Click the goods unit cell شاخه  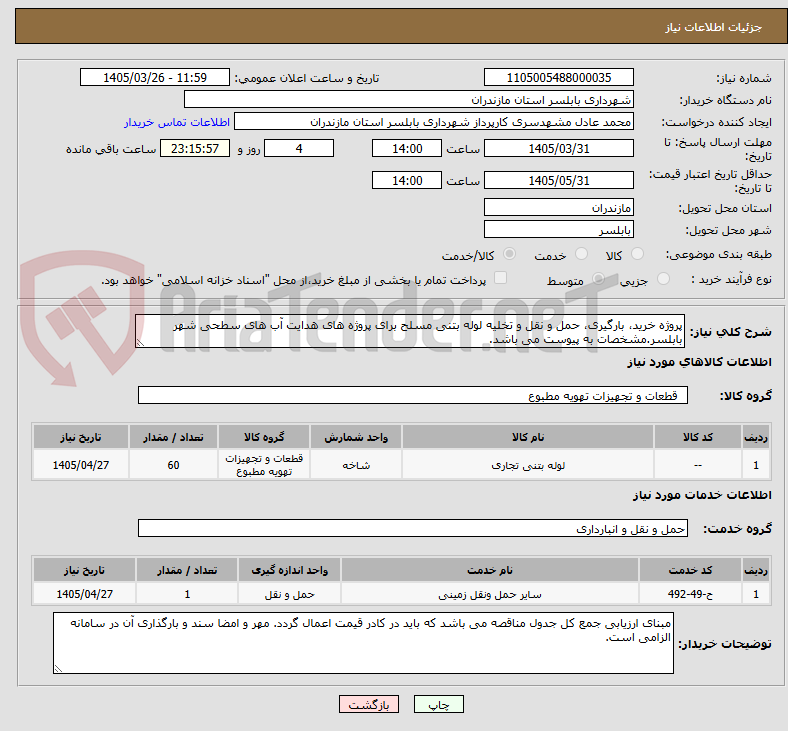tap(356, 465)
